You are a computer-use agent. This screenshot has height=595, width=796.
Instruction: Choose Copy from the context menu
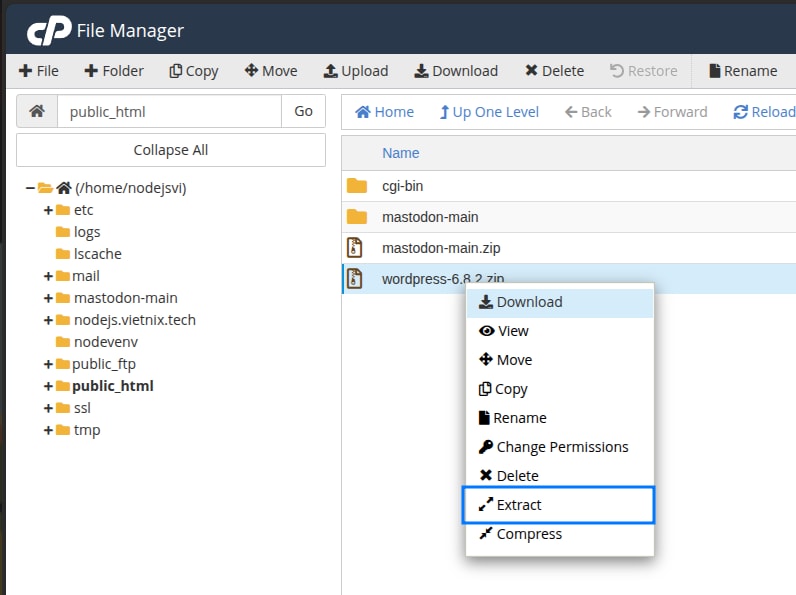(x=559, y=389)
